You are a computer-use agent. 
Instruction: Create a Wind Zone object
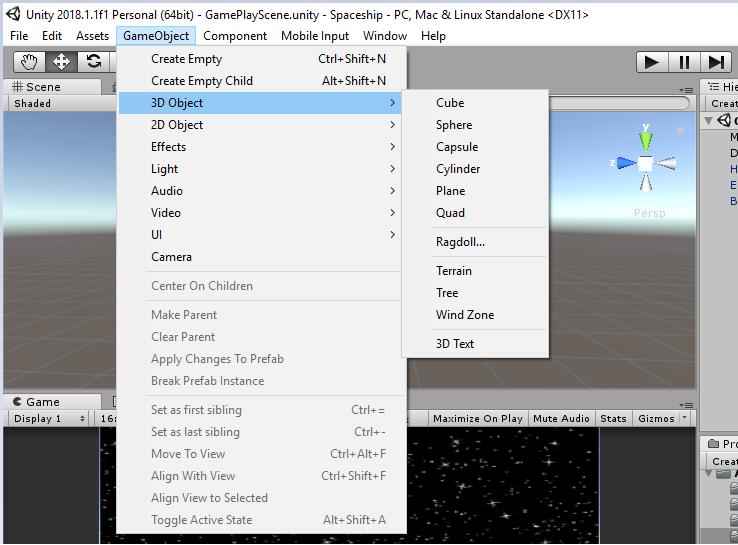(475, 315)
